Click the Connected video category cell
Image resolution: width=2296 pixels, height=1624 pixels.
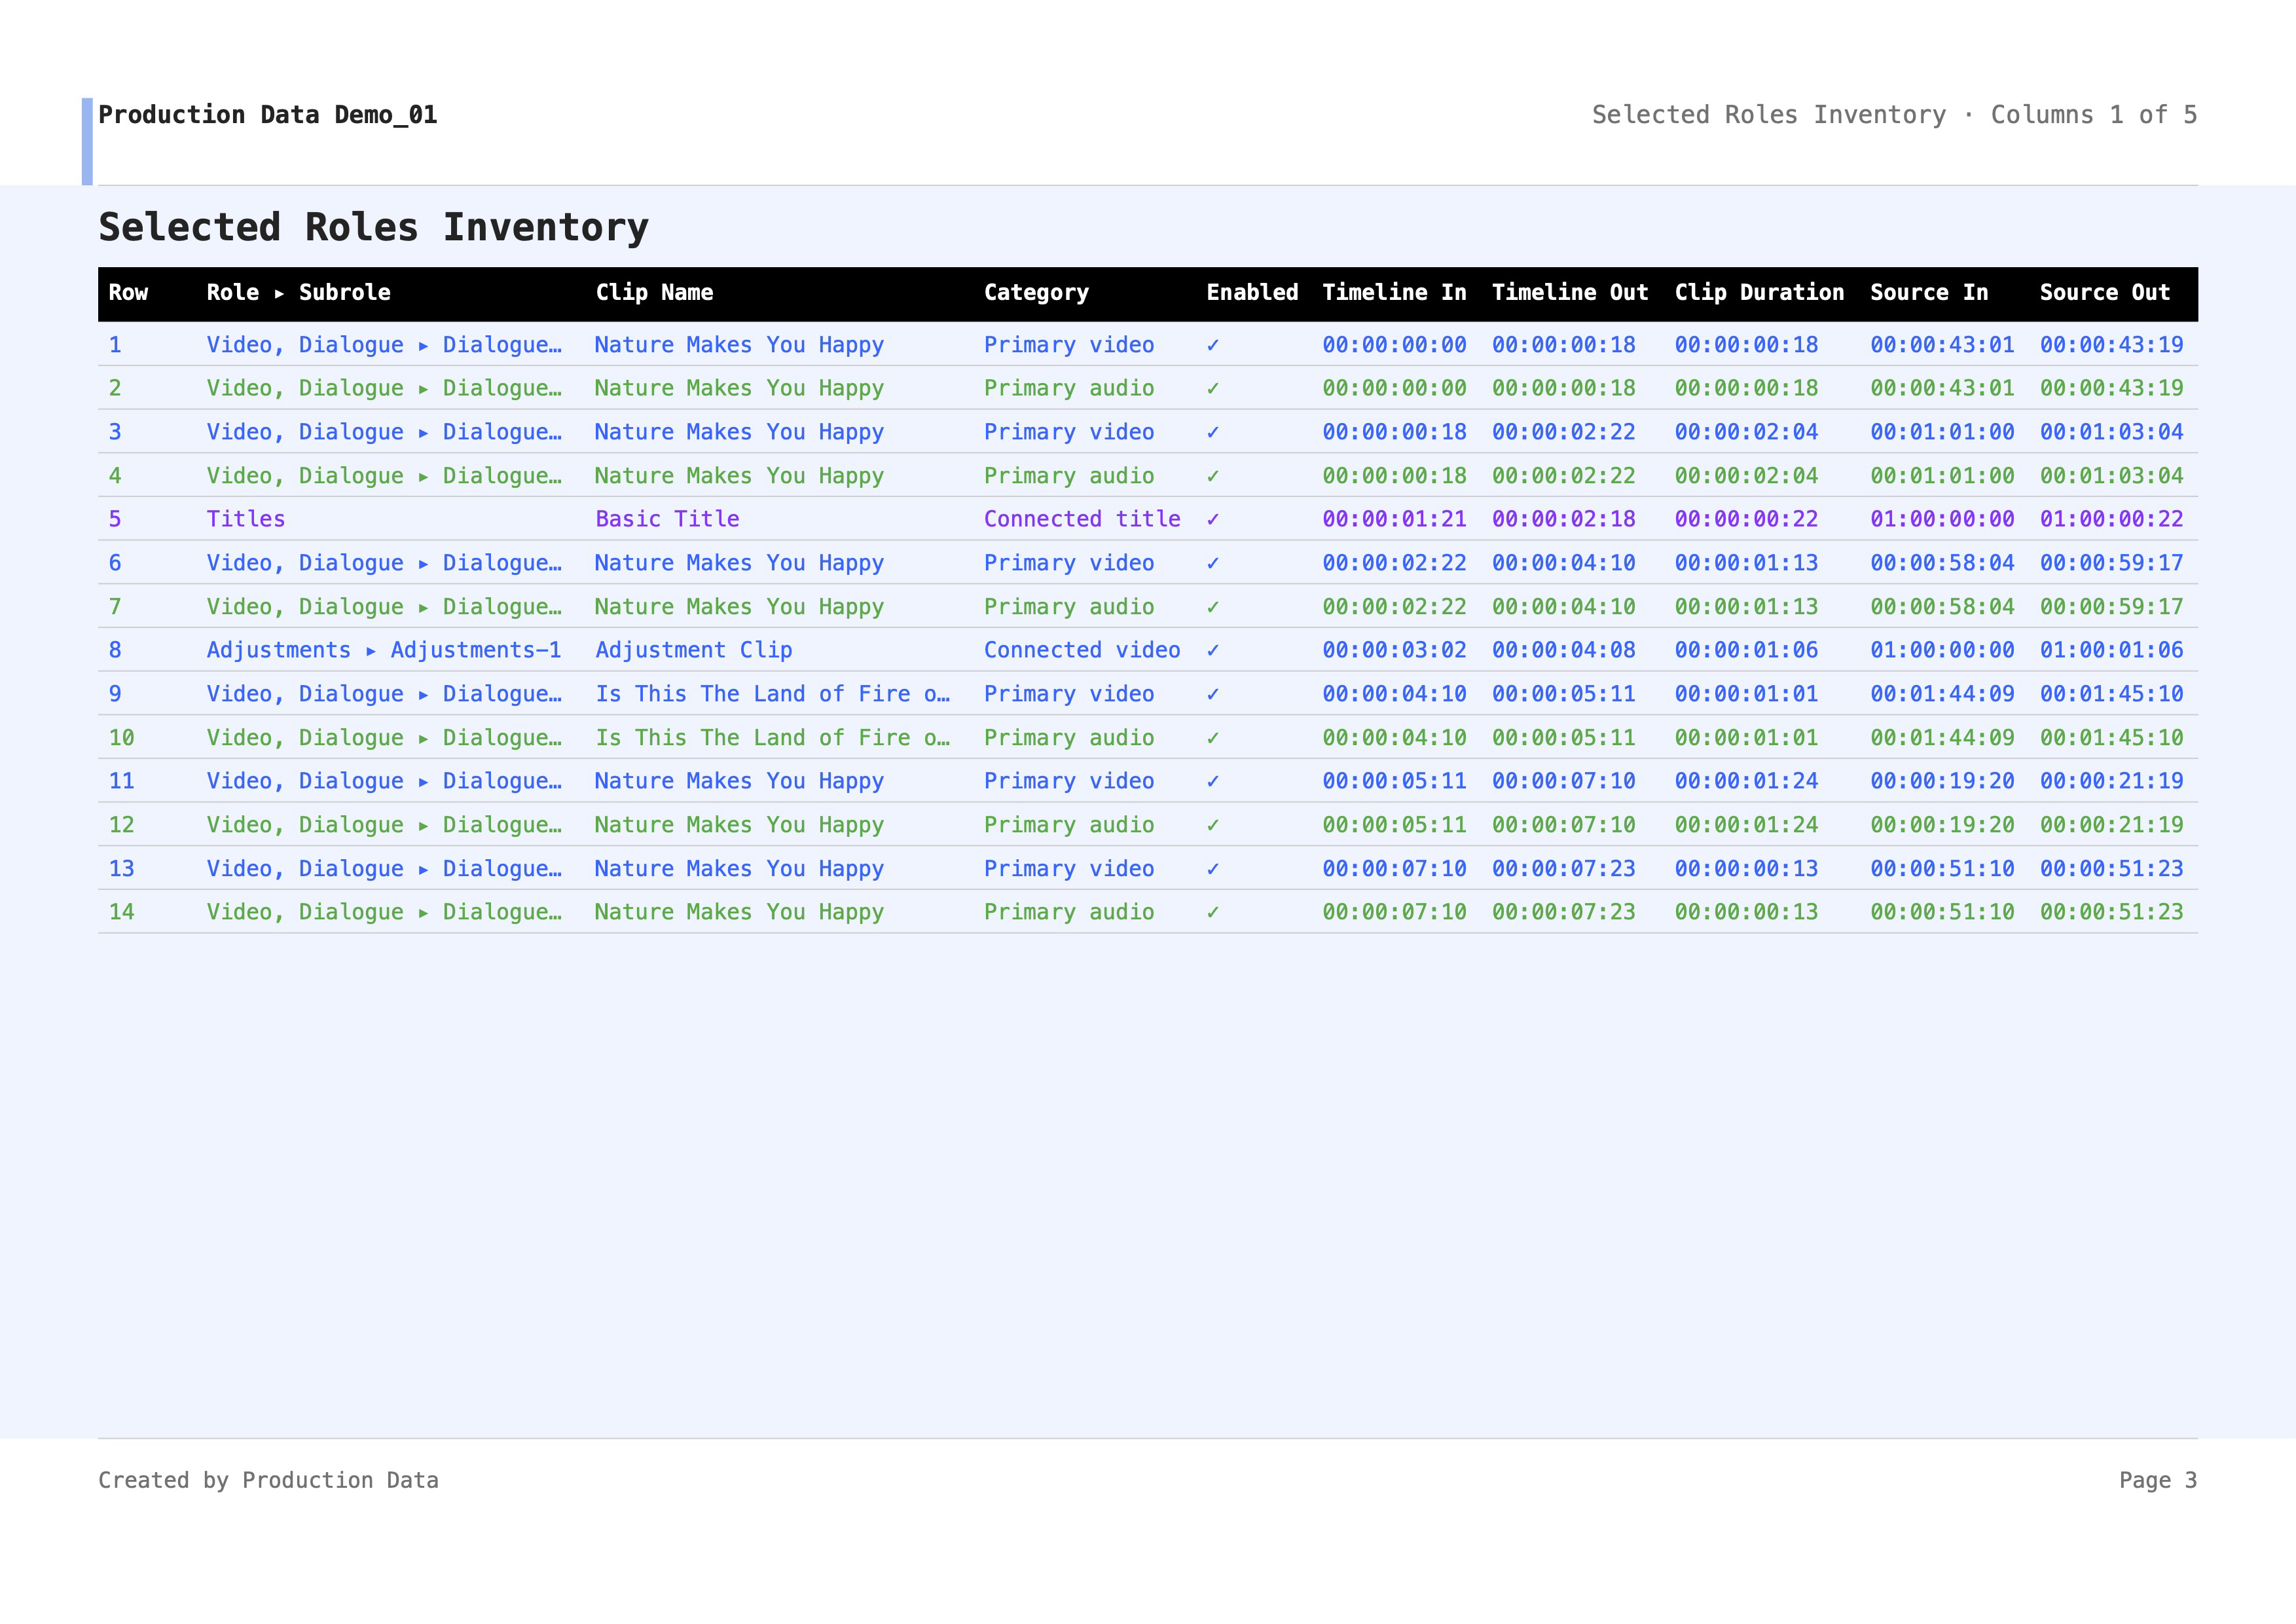click(1082, 650)
